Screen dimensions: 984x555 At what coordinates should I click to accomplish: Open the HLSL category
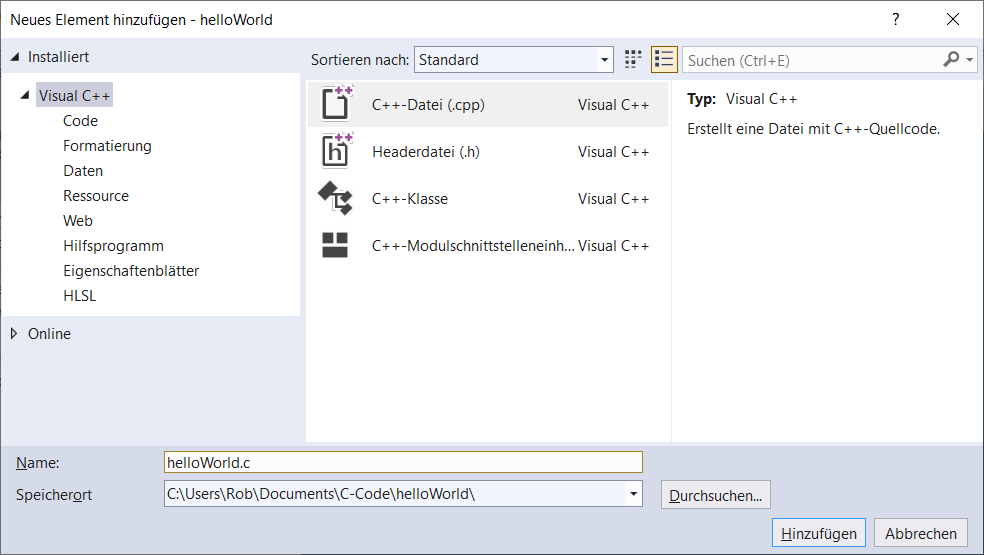[x=79, y=296]
